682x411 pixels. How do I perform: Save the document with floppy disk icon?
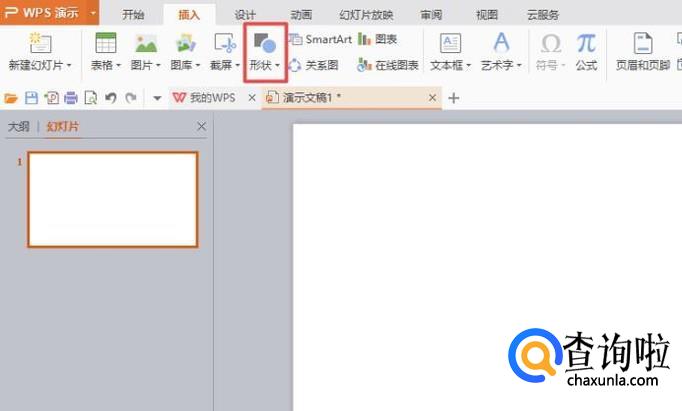31,98
